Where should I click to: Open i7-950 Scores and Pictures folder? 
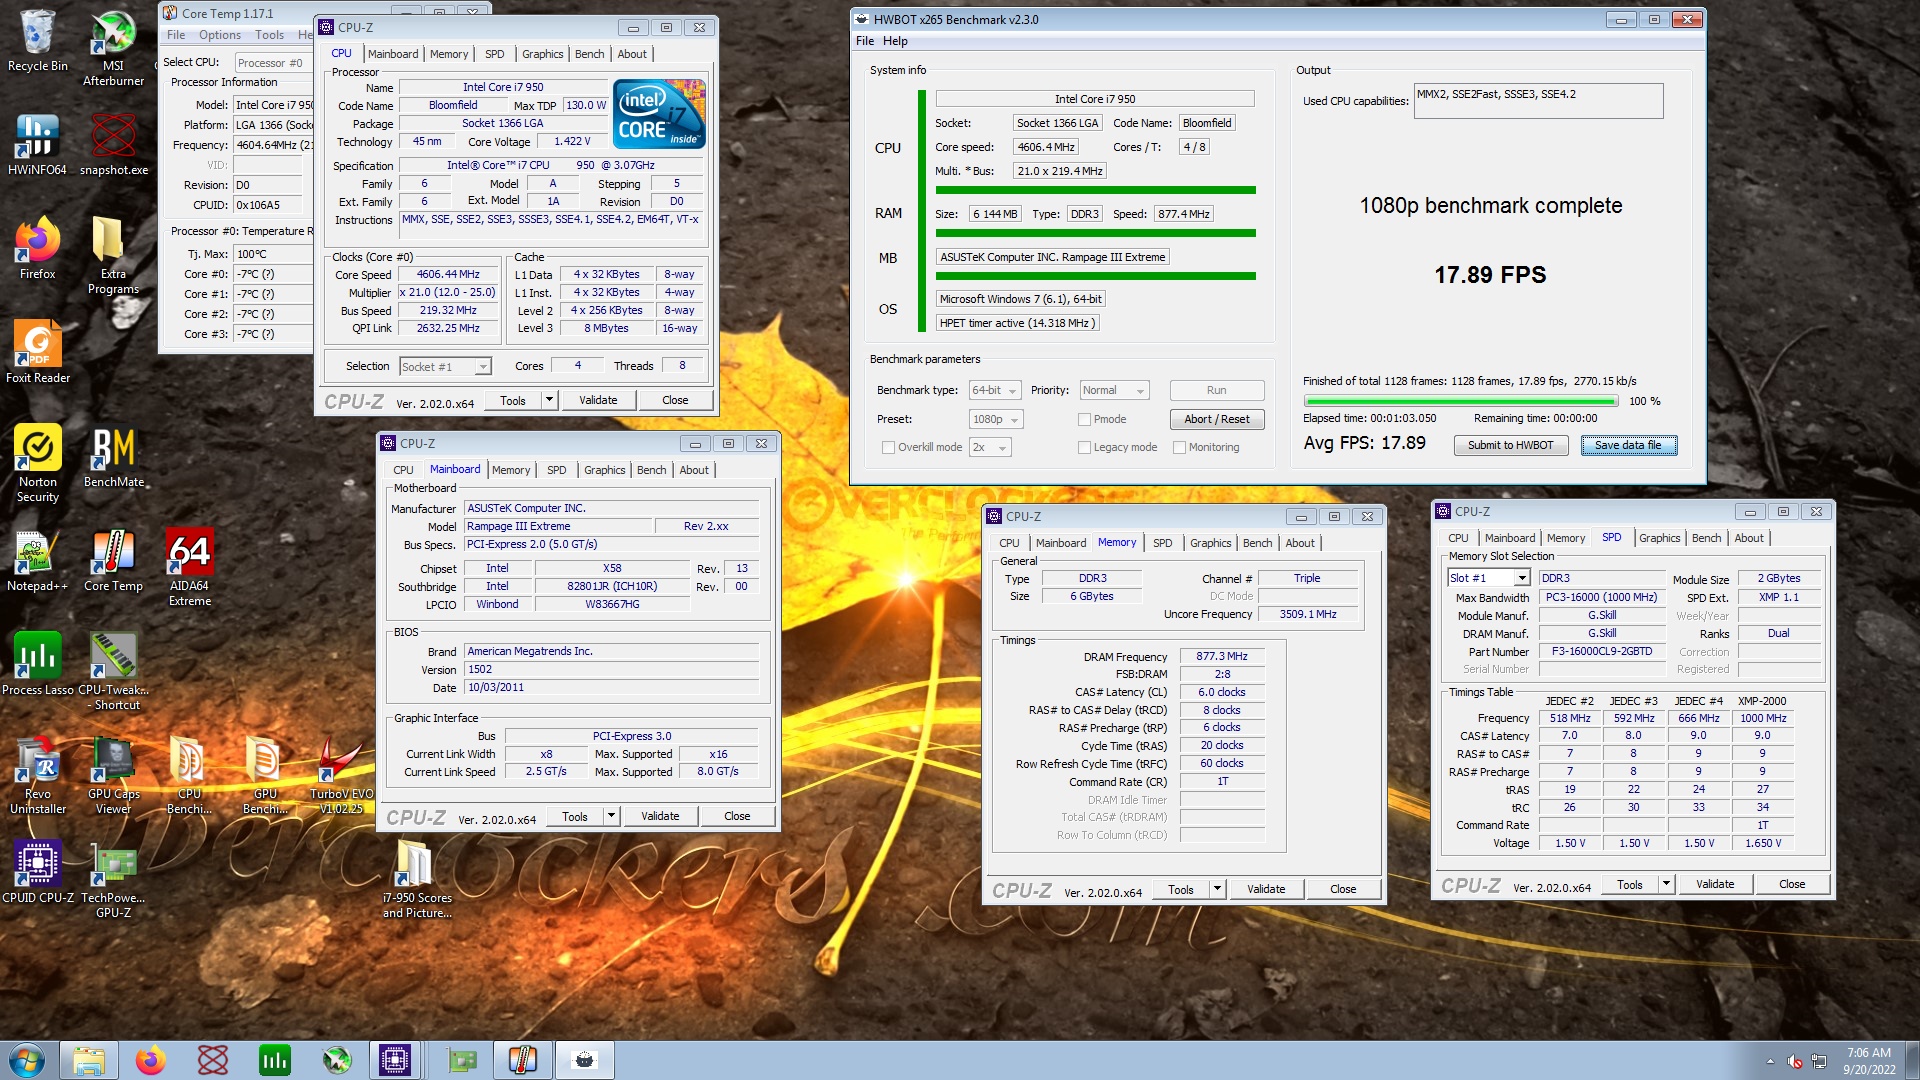click(417, 879)
